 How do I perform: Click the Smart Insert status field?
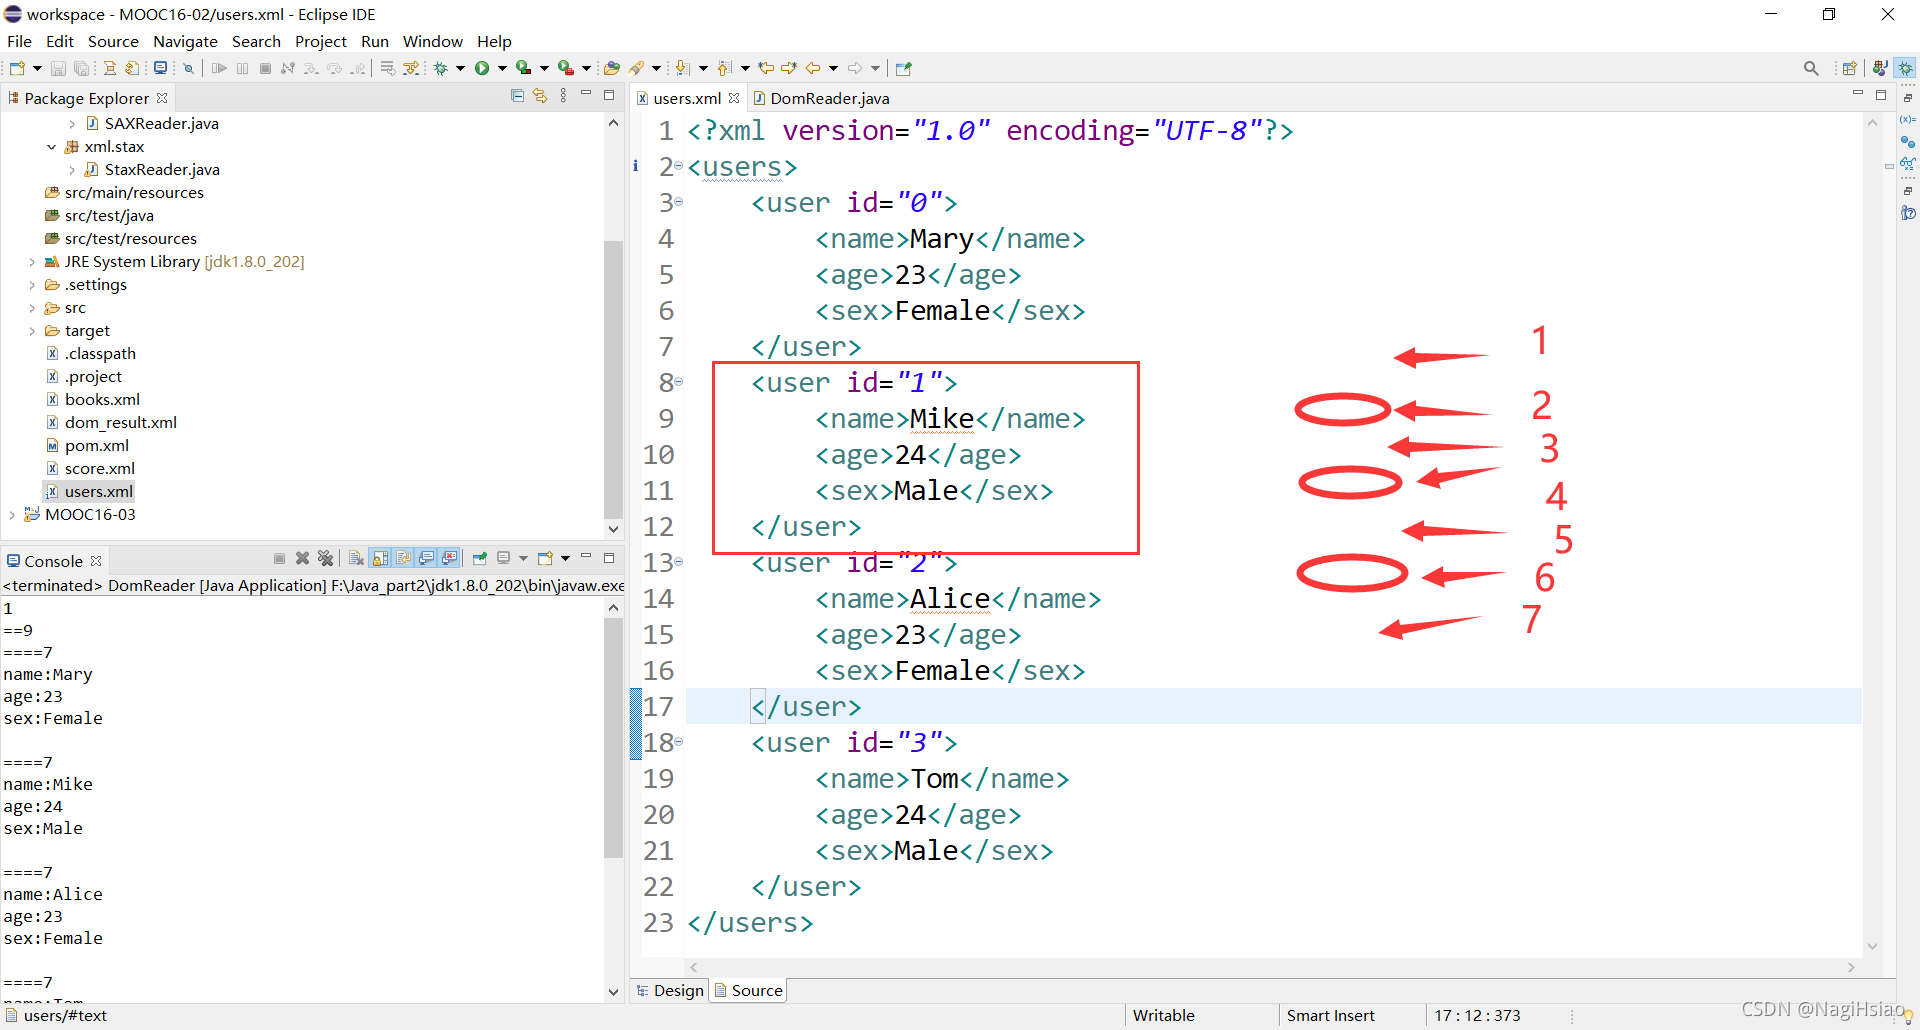tap(1330, 1016)
